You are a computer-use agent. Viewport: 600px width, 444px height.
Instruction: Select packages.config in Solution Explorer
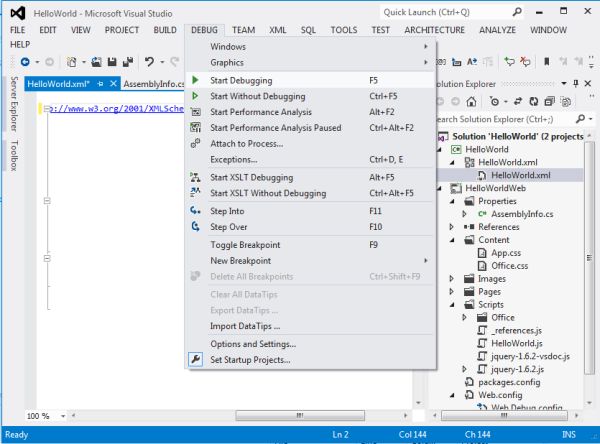tap(509, 382)
